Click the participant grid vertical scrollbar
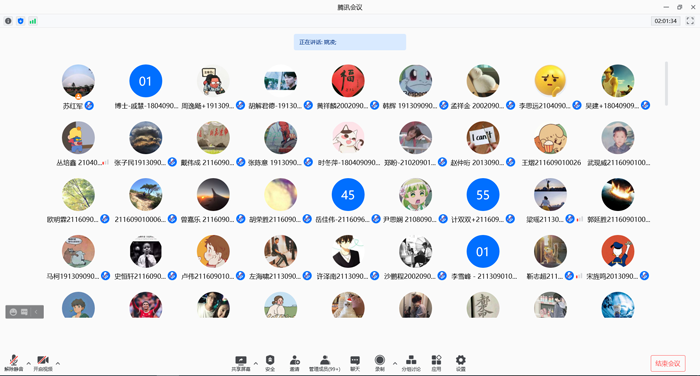Screen dimensions: 700x376 [x=667, y=84]
